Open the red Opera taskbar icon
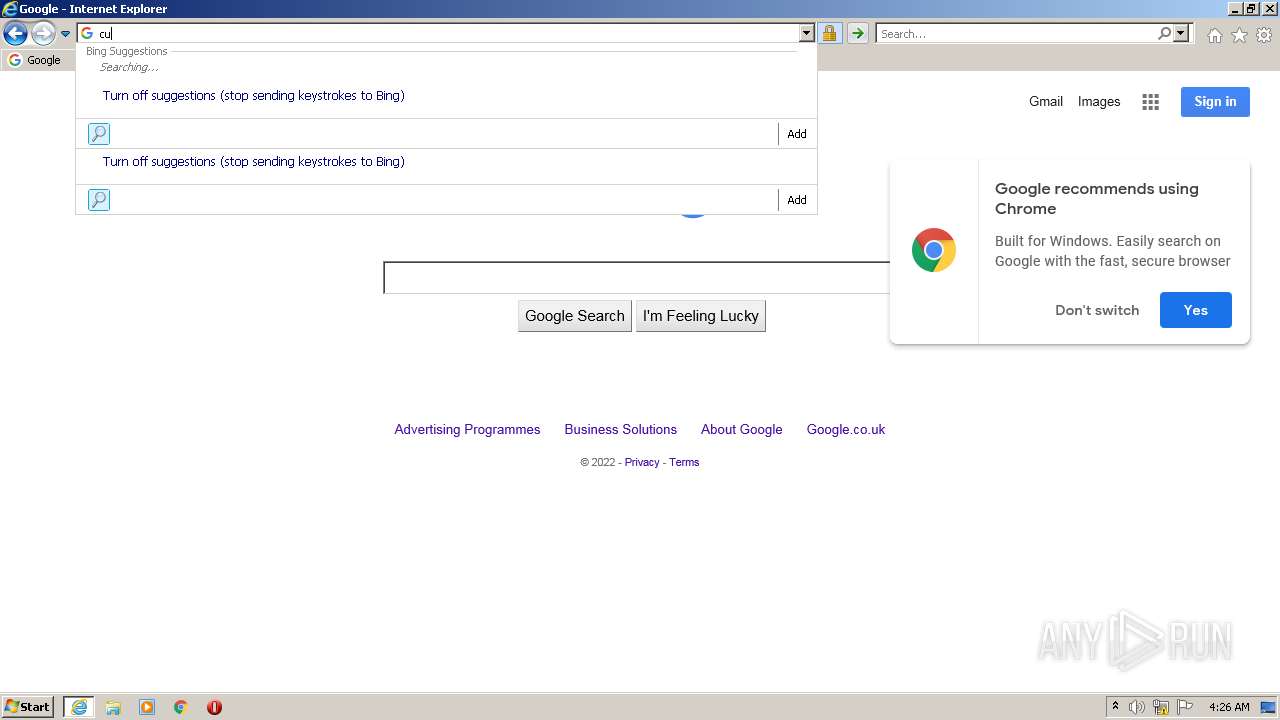Screen dimensions: 1280x720 tap(214, 707)
